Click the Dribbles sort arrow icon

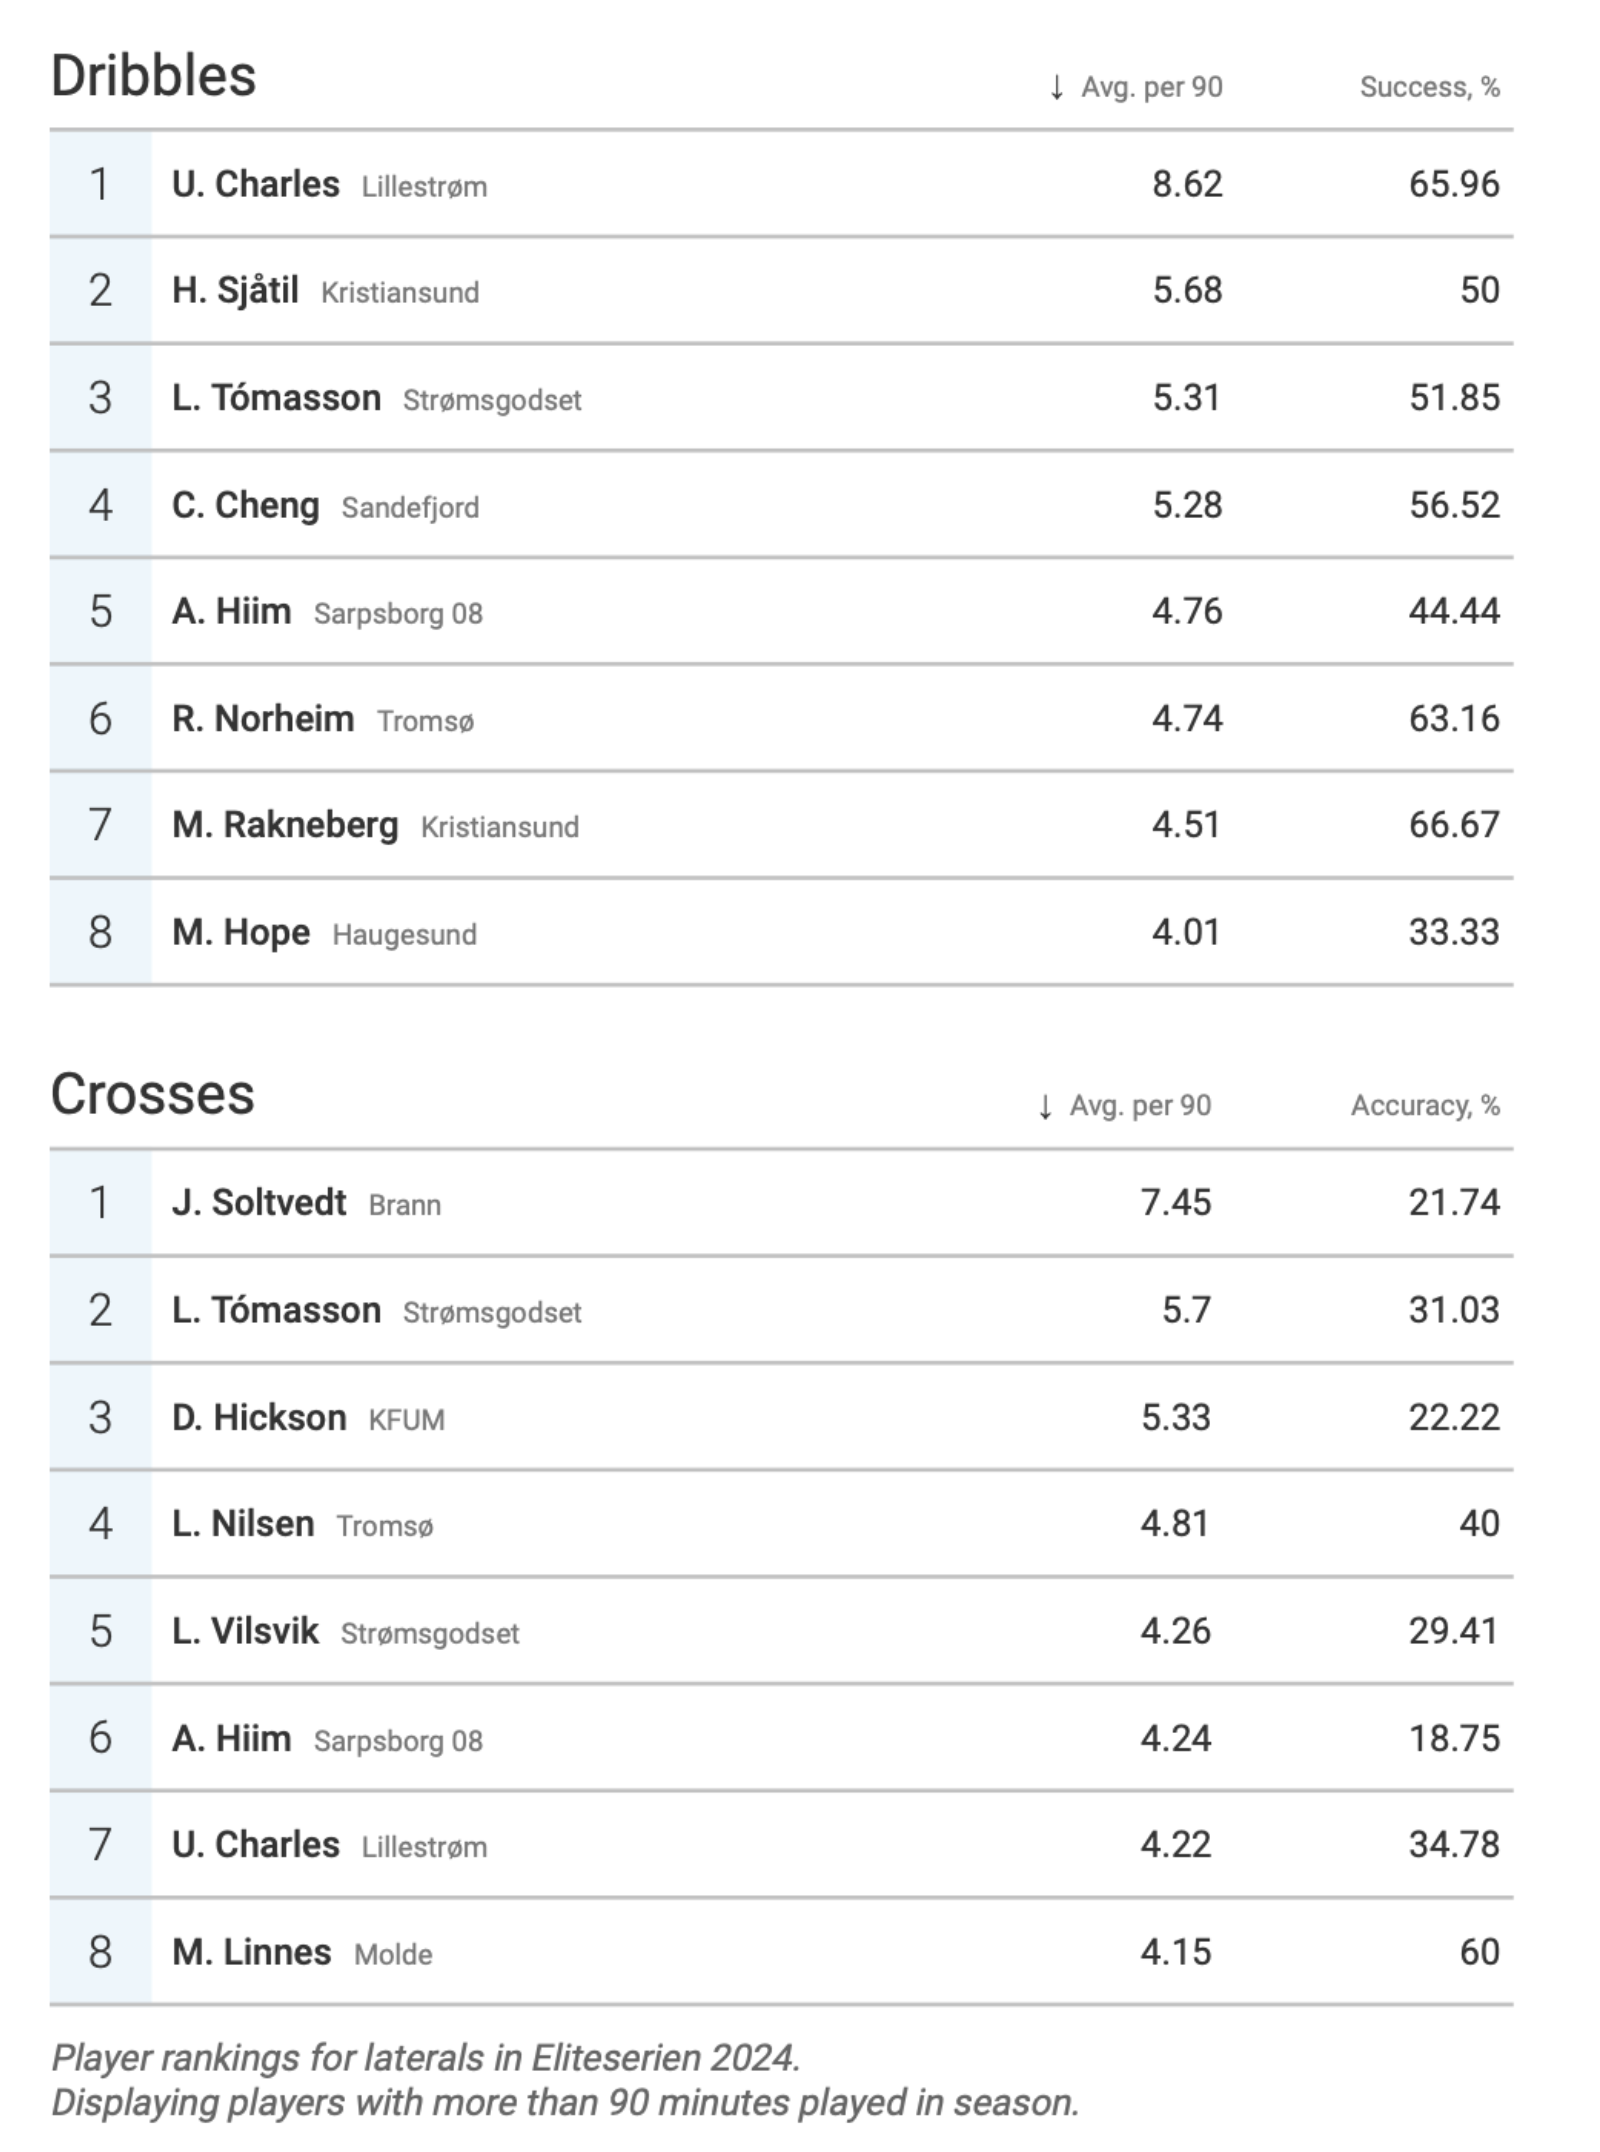click(x=1056, y=88)
